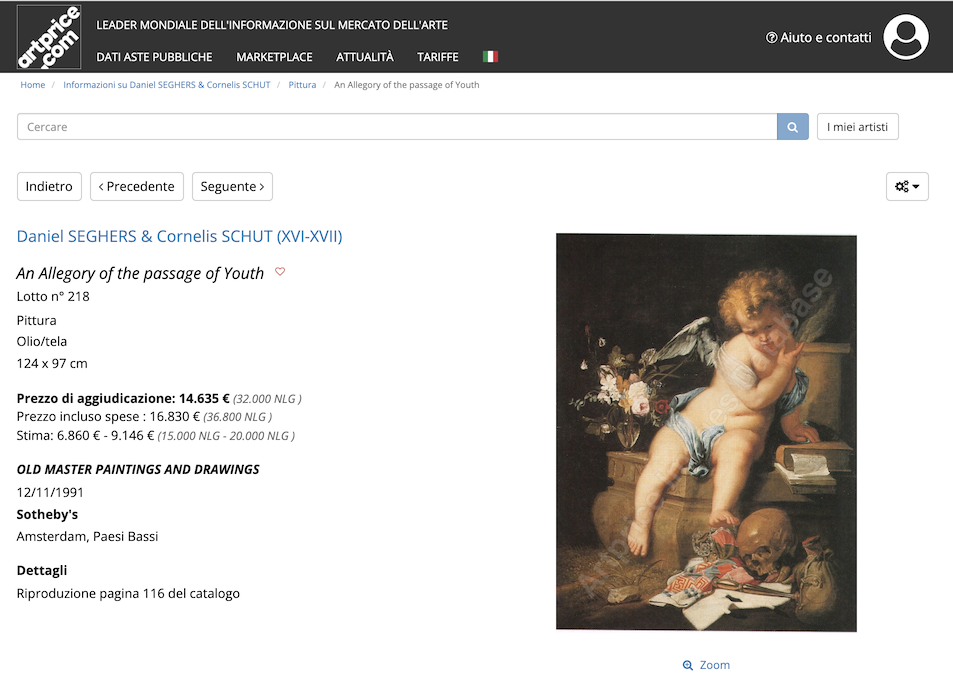Click Riproduzione pagina 116 del catalogo text
This screenshot has height=687, width=953.
[x=128, y=593]
